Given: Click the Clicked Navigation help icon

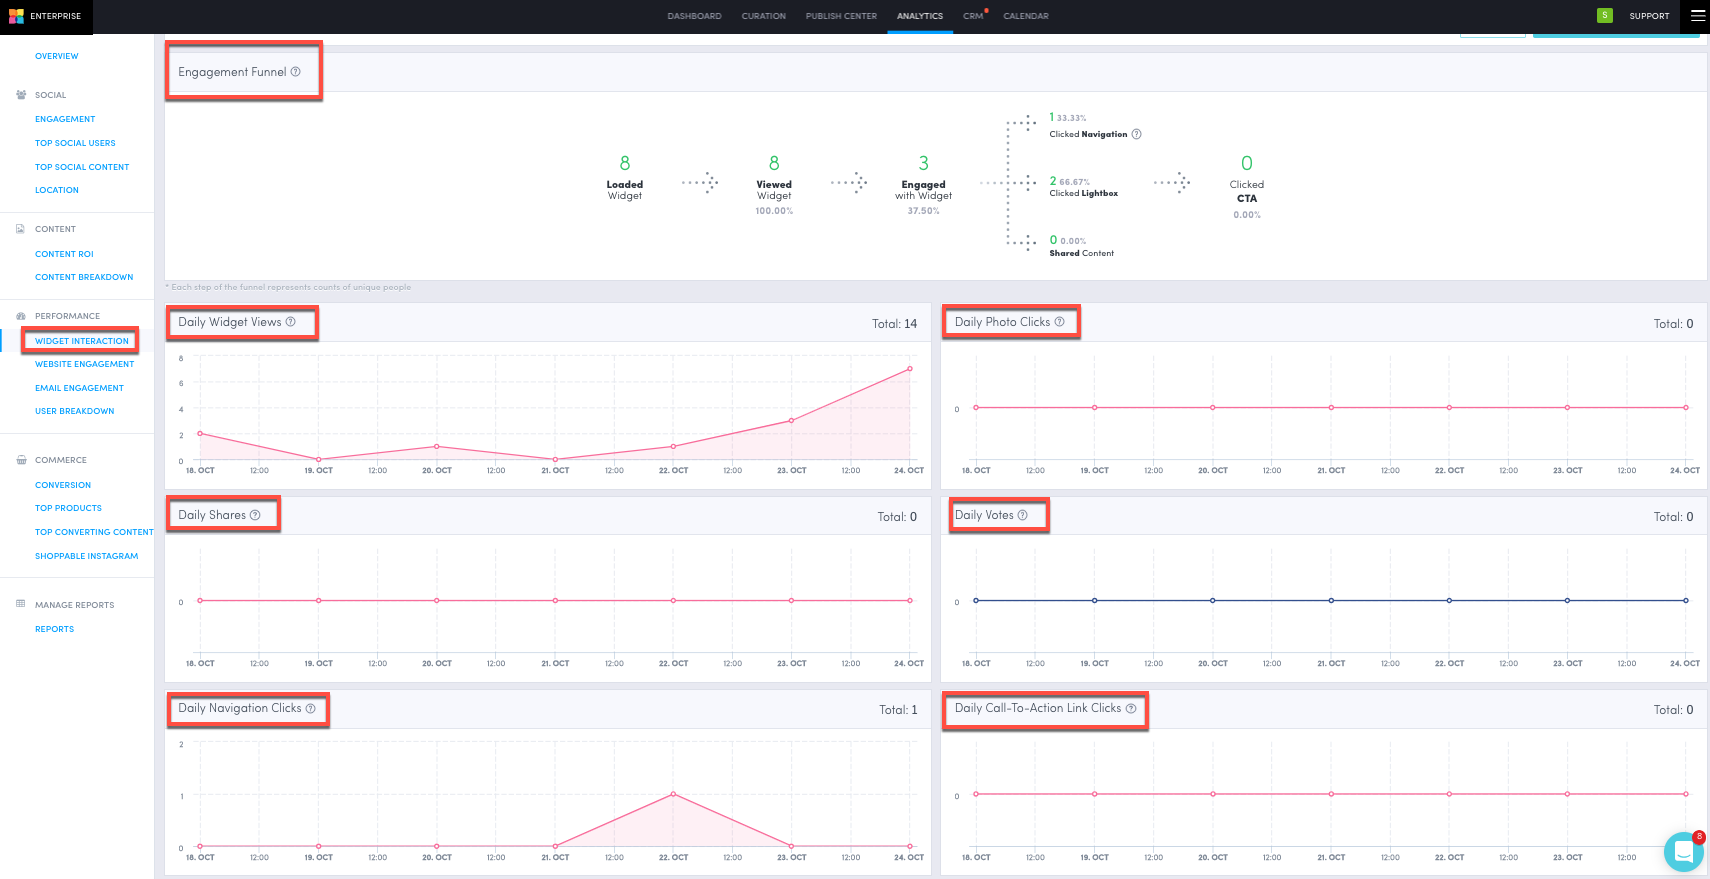Looking at the screenshot, I should coord(1136,134).
